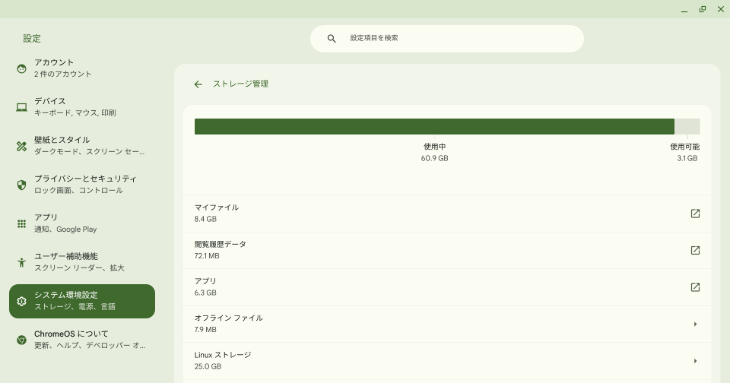Viewport: 730px width, 383px height.
Task: Click the システム環境設定 gear icon
Action: (21, 301)
